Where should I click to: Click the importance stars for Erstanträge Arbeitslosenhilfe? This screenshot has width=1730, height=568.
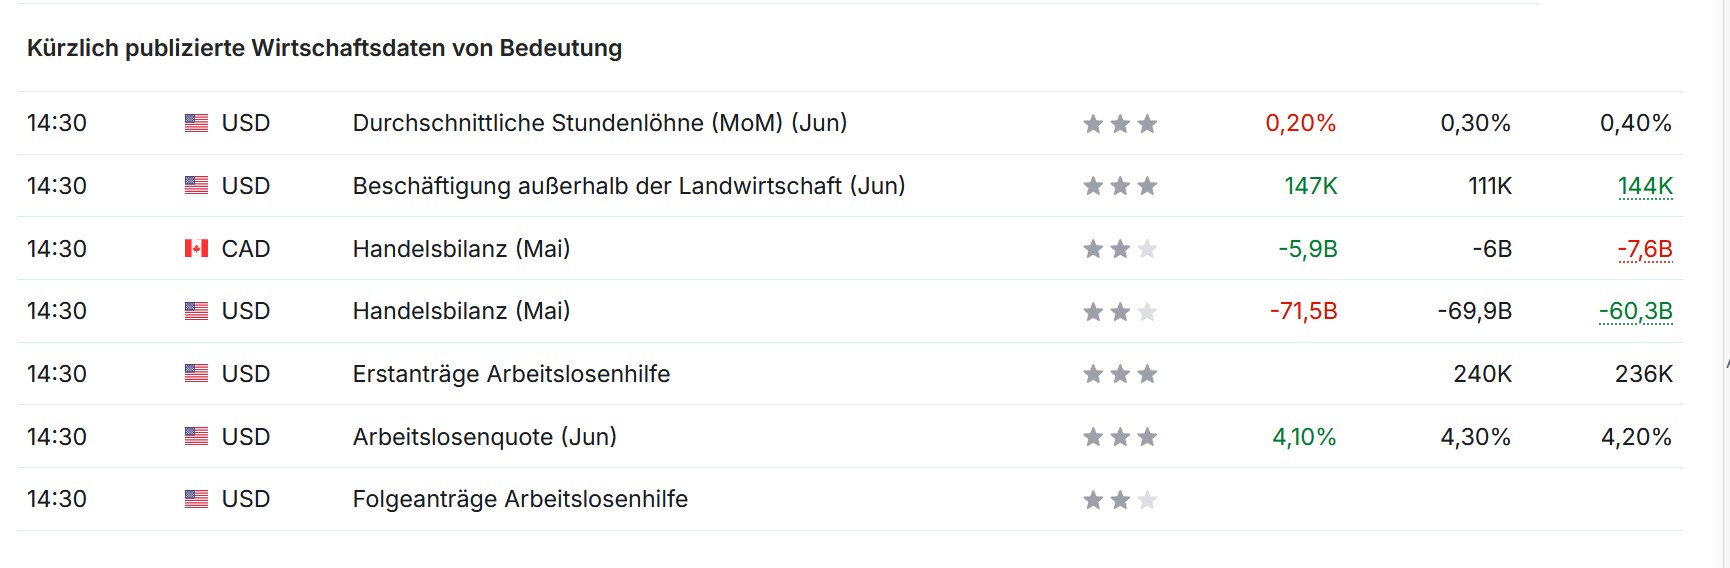[1120, 374]
